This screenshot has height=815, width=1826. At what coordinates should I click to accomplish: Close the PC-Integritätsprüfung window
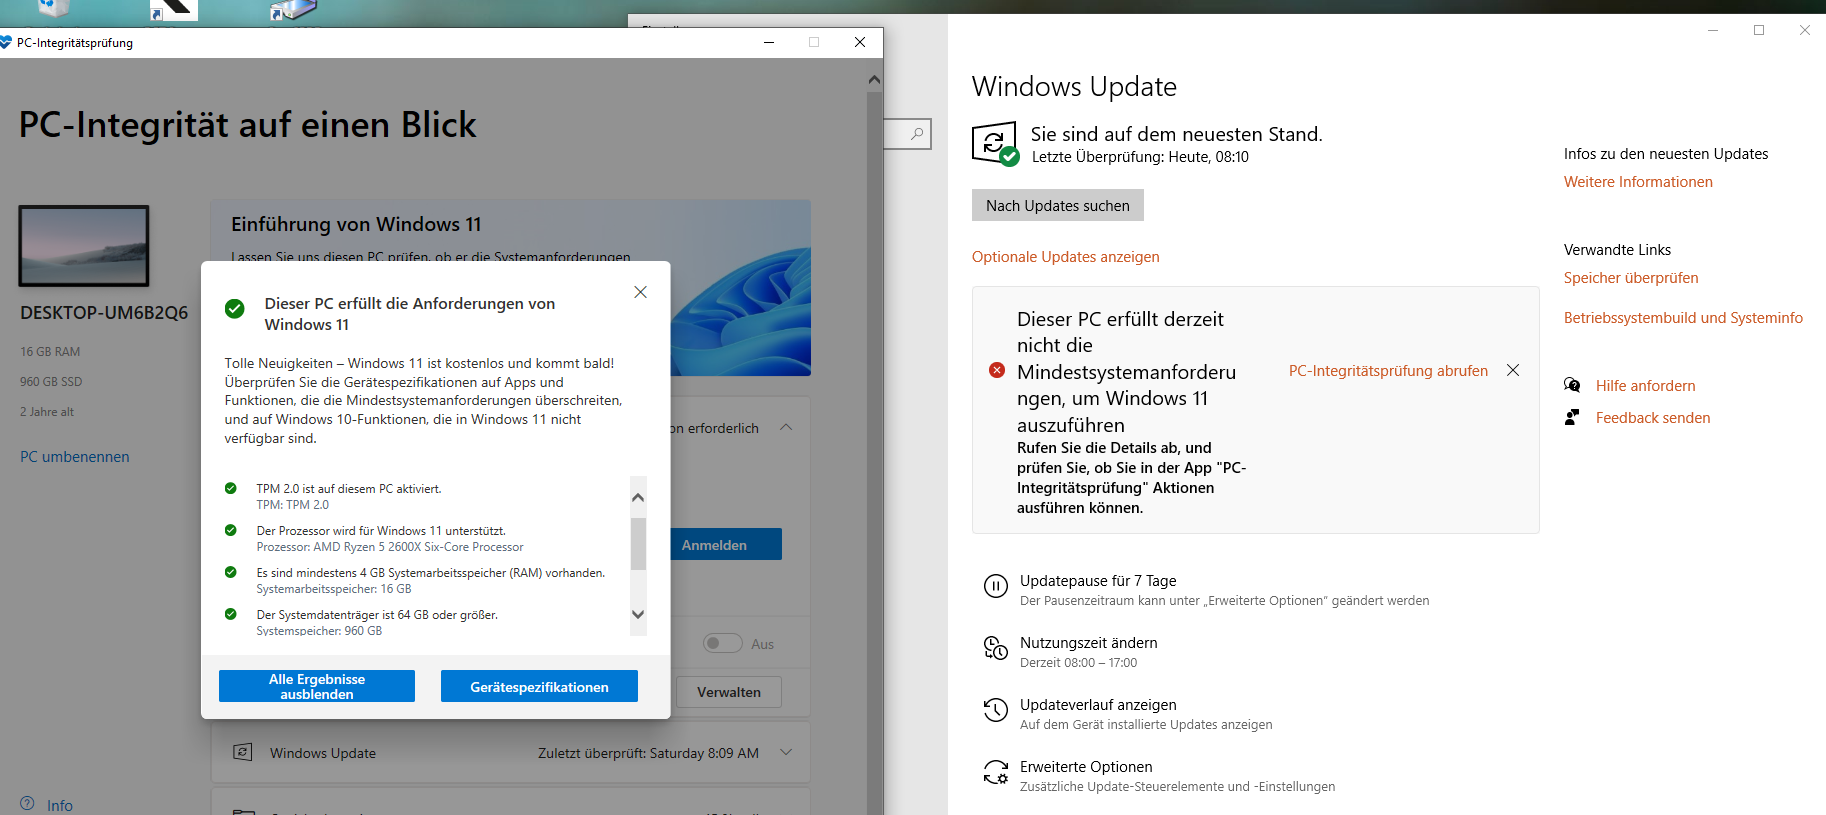pyautogui.click(x=860, y=42)
